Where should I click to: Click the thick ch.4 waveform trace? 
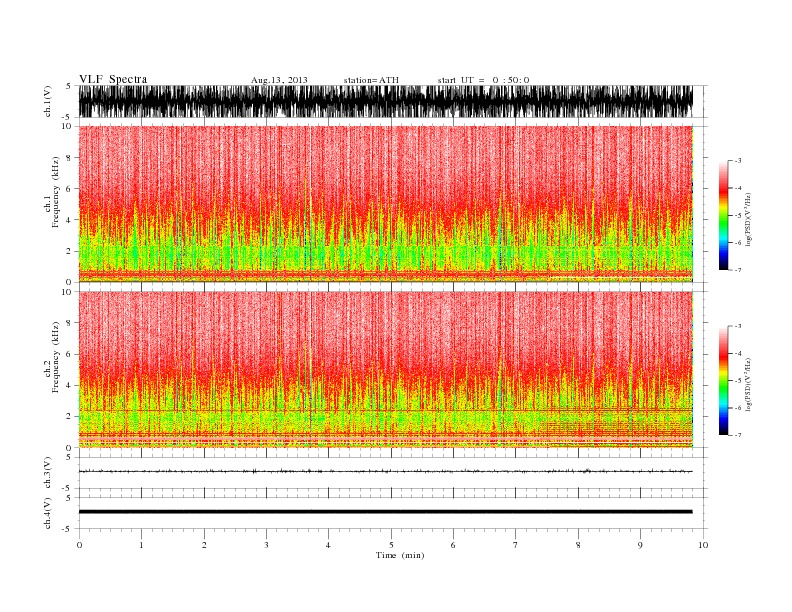point(385,512)
